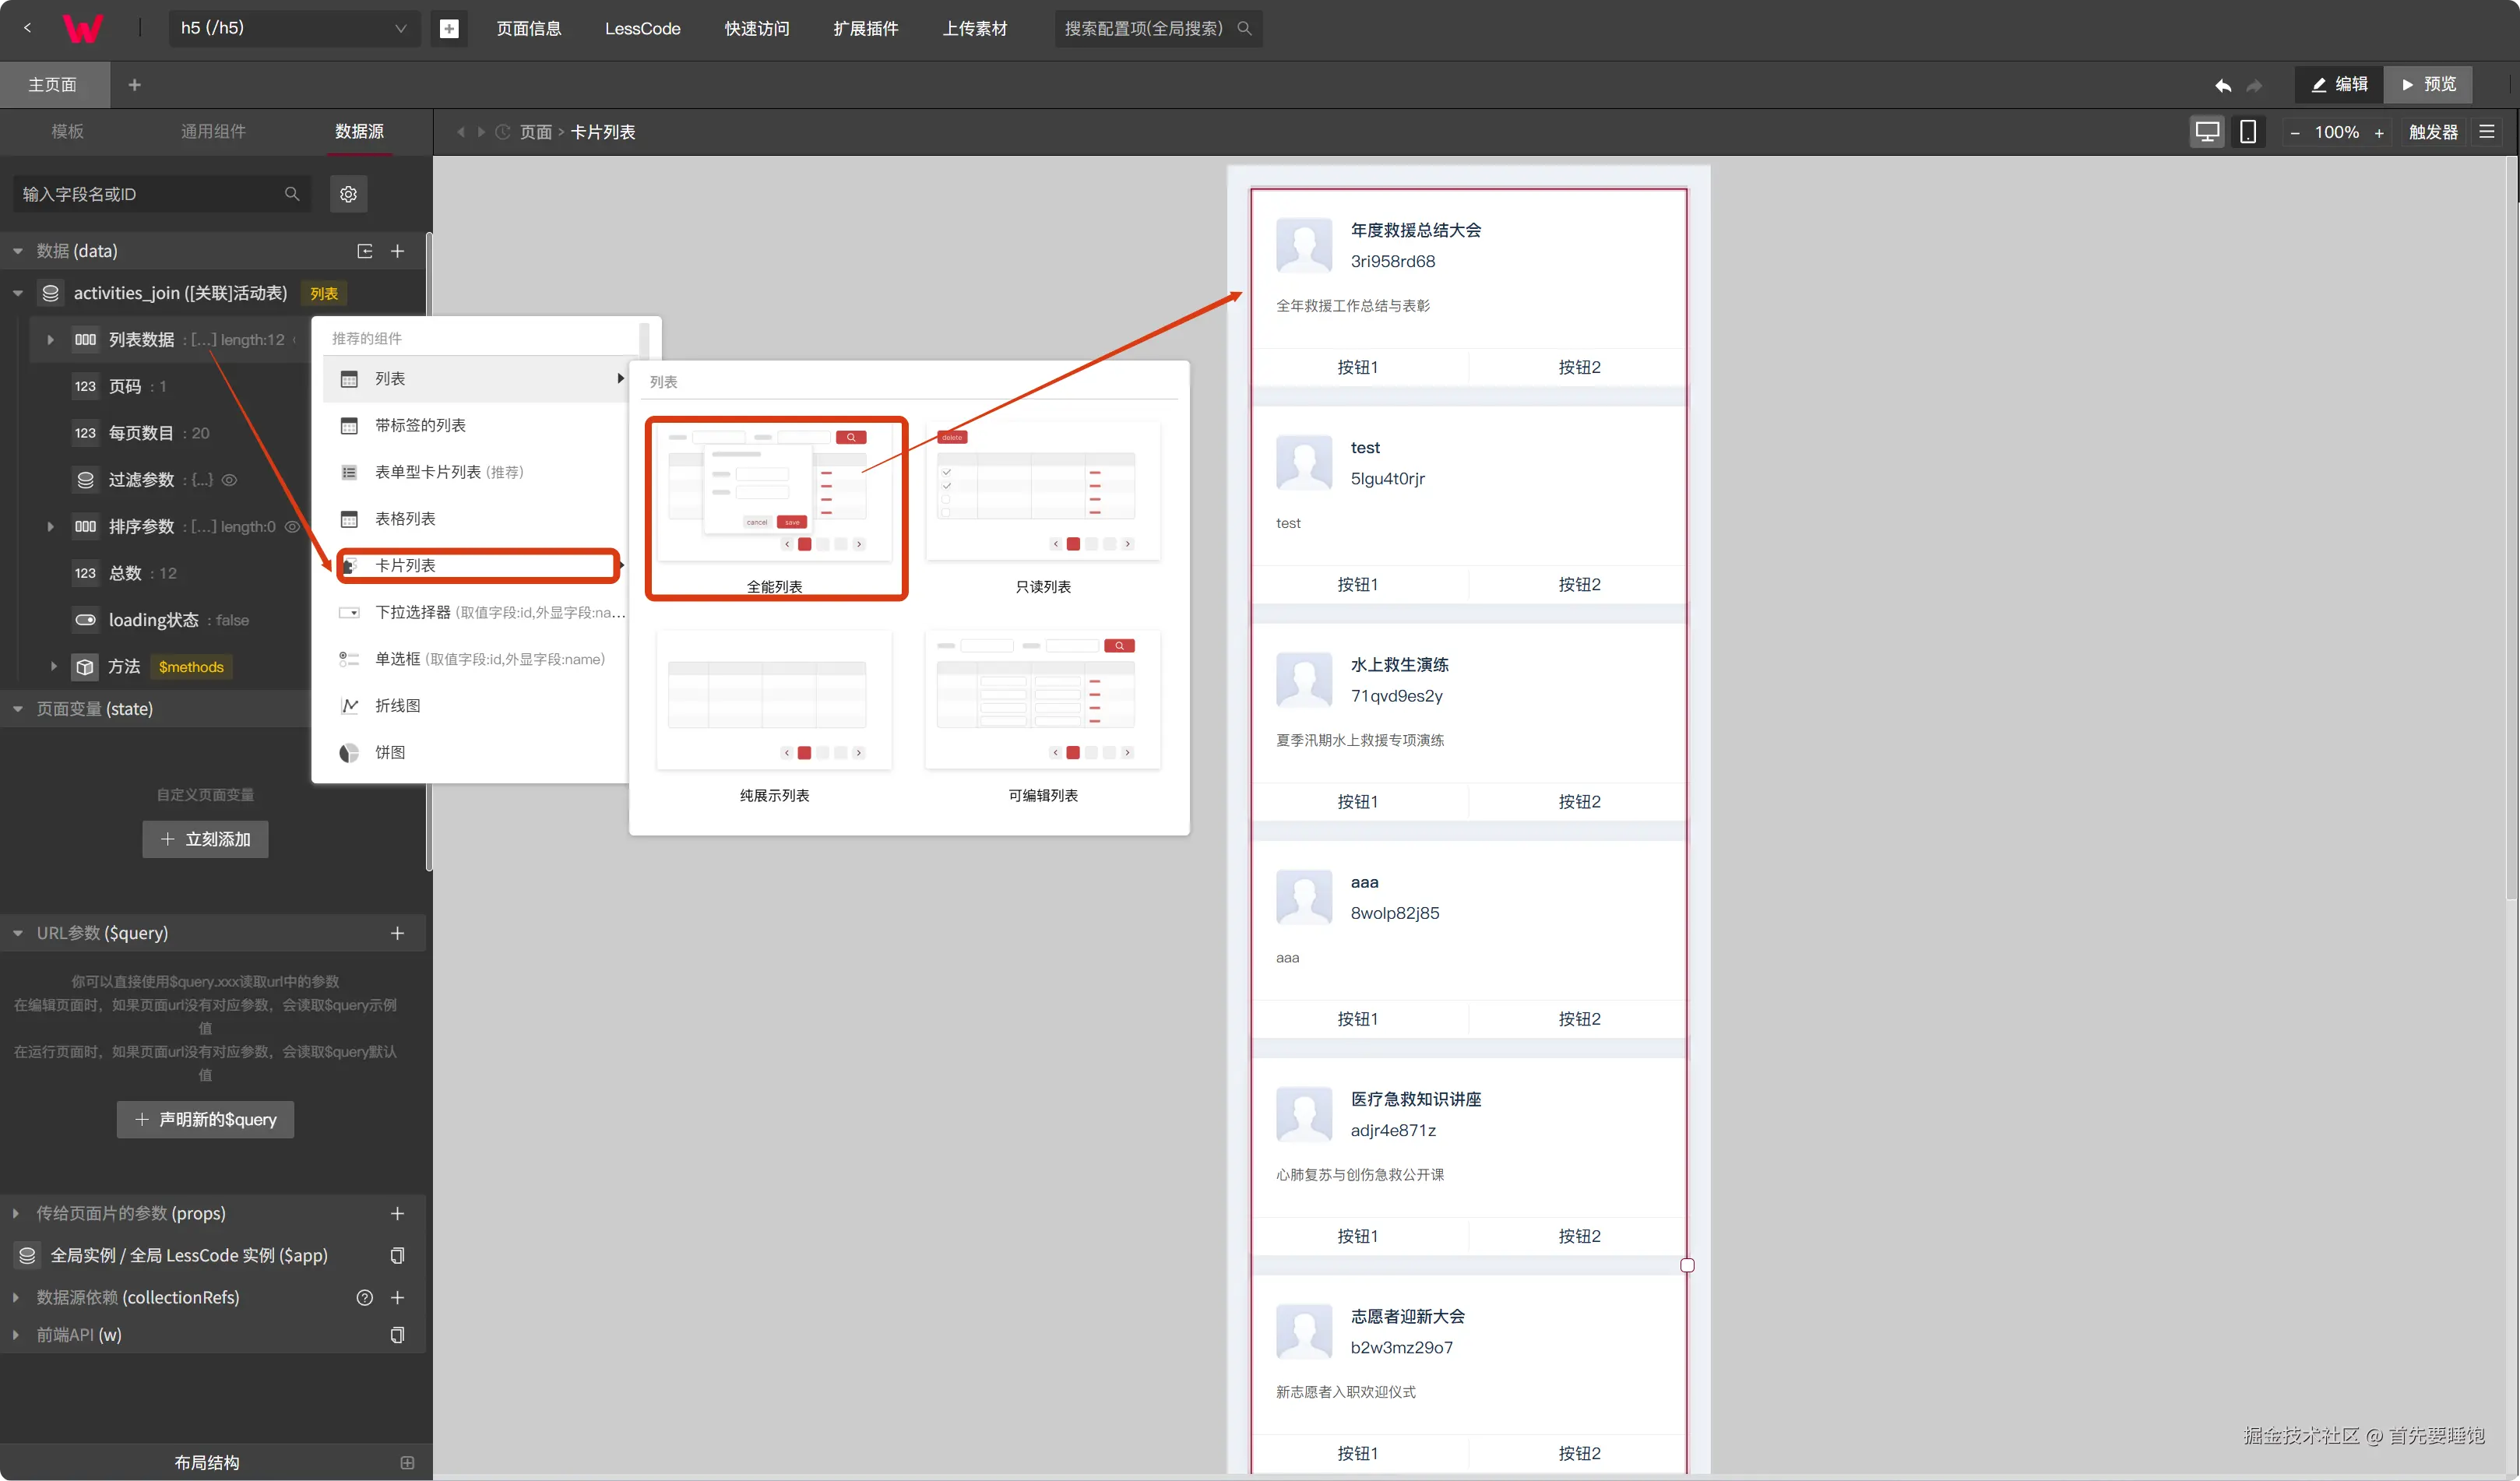
Task: Click the settings gear beside the field search
Action: [x=348, y=194]
